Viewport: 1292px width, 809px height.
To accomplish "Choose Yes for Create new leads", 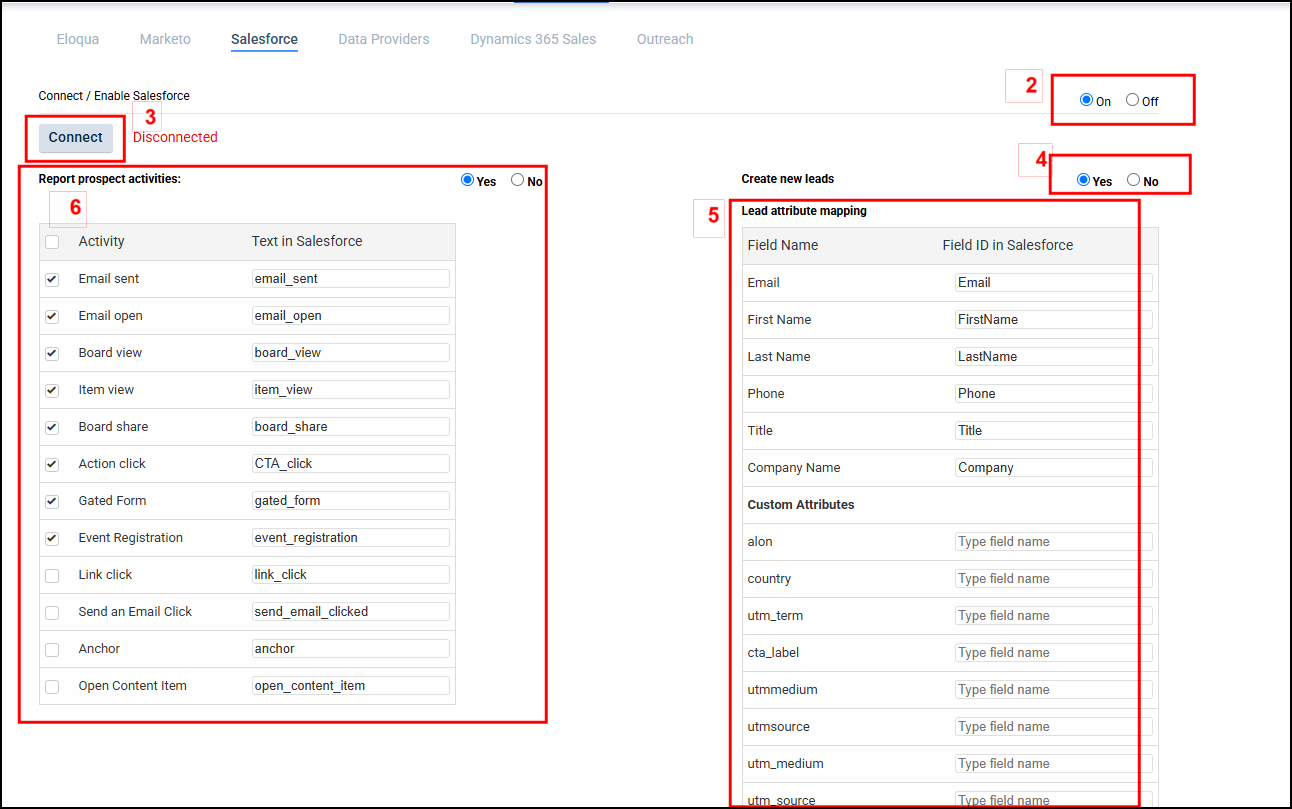I will (x=1083, y=180).
